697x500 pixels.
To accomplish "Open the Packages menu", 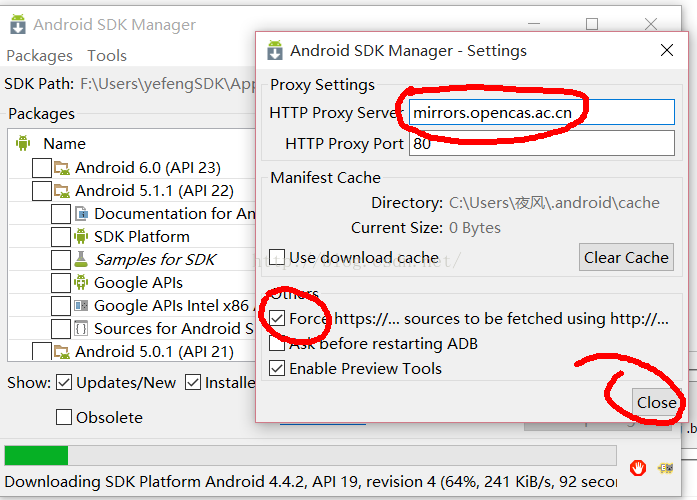I will pos(40,56).
